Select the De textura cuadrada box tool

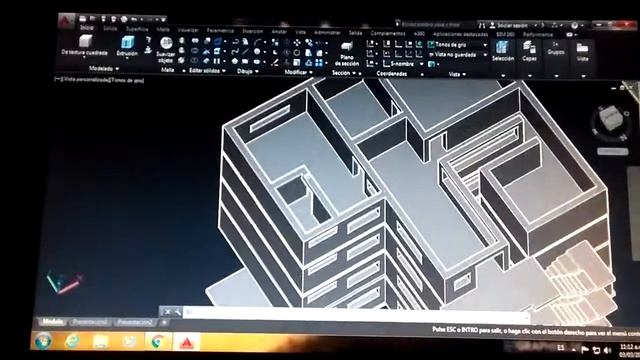(x=85, y=45)
